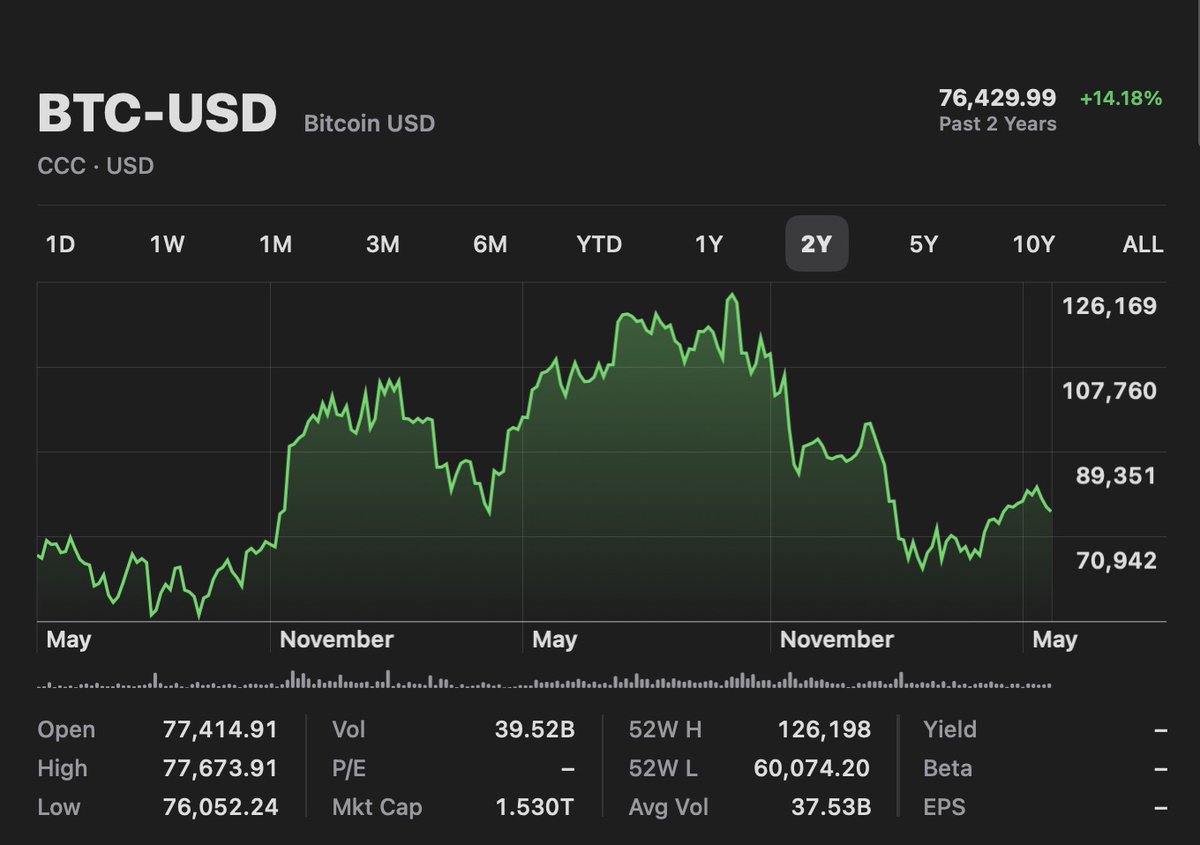This screenshot has width=1200, height=845.
Task: Click the 70,942 axis label
Action: click(x=1116, y=561)
